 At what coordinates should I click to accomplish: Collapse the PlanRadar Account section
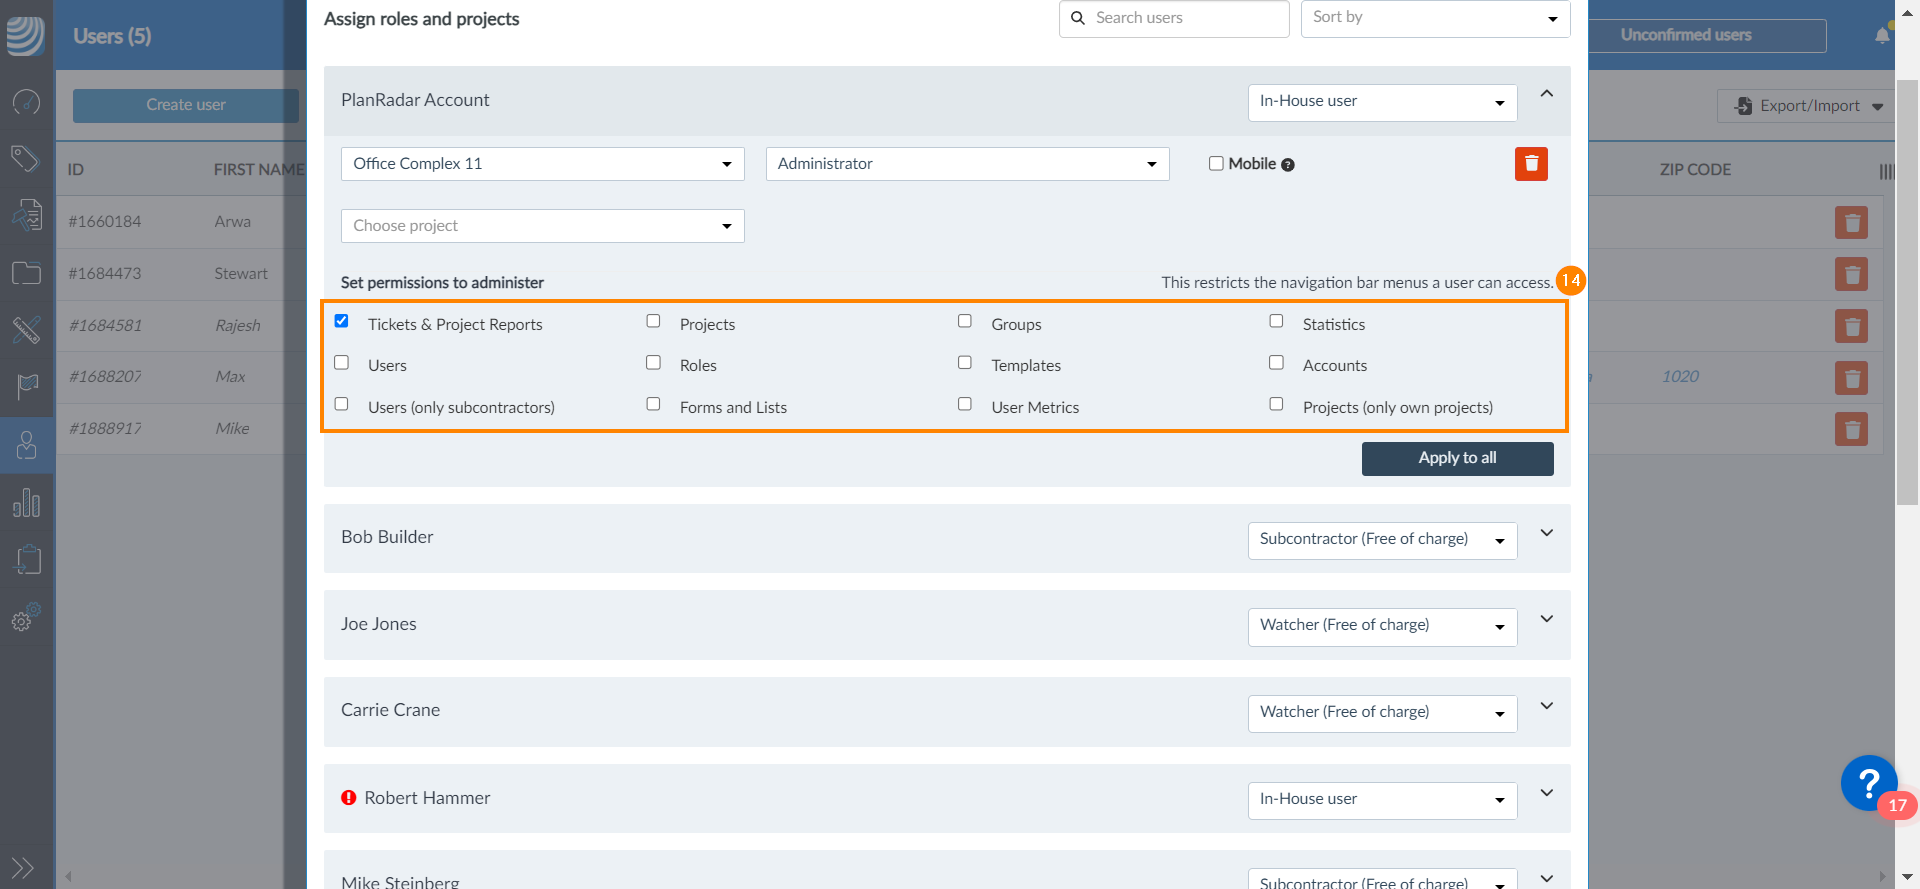(1546, 94)
